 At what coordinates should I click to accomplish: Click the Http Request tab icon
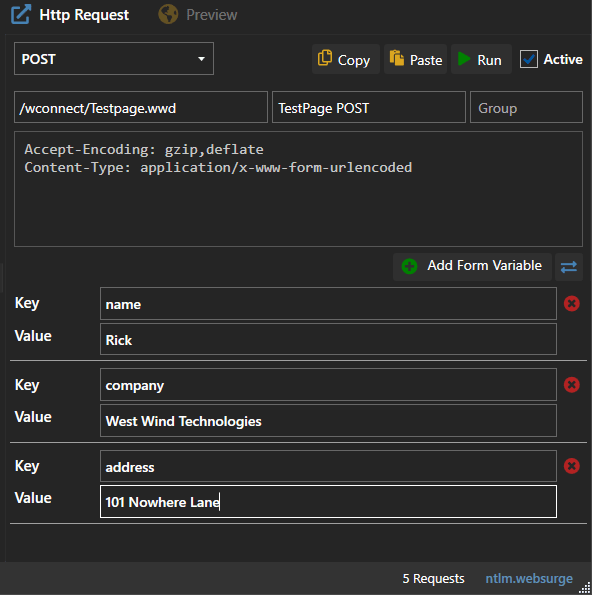pos(21,14)
